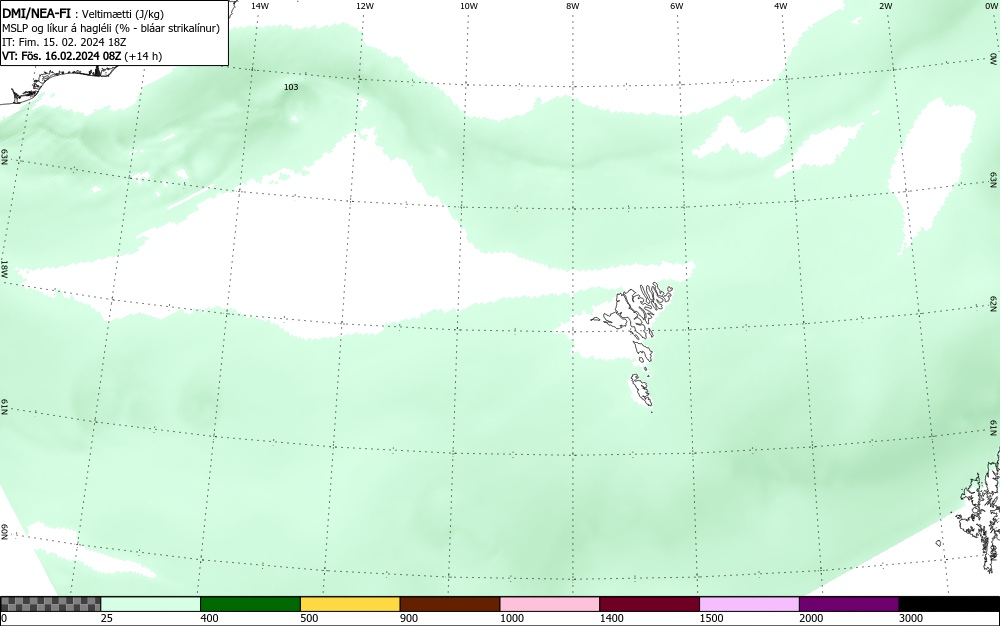Image resolution: width=1000 pixels, height=626 pixels.
Task: Click the 8W longitude label
Action: (x=573, y=6)
